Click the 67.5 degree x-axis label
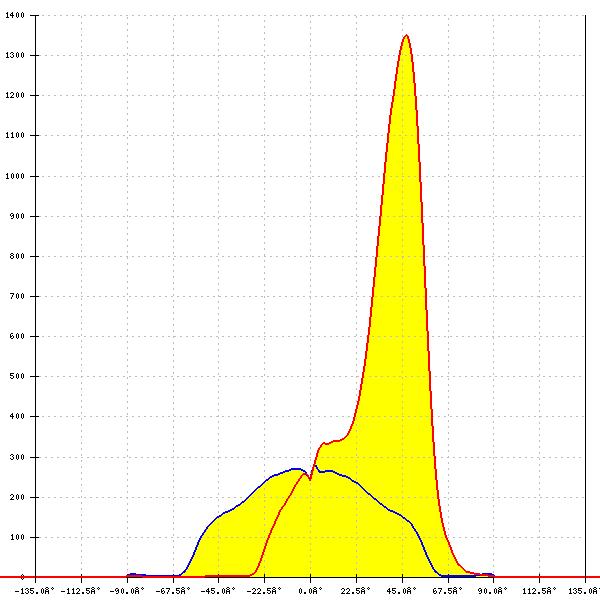This screenshot has height=600, width=600. click(447, 591)
